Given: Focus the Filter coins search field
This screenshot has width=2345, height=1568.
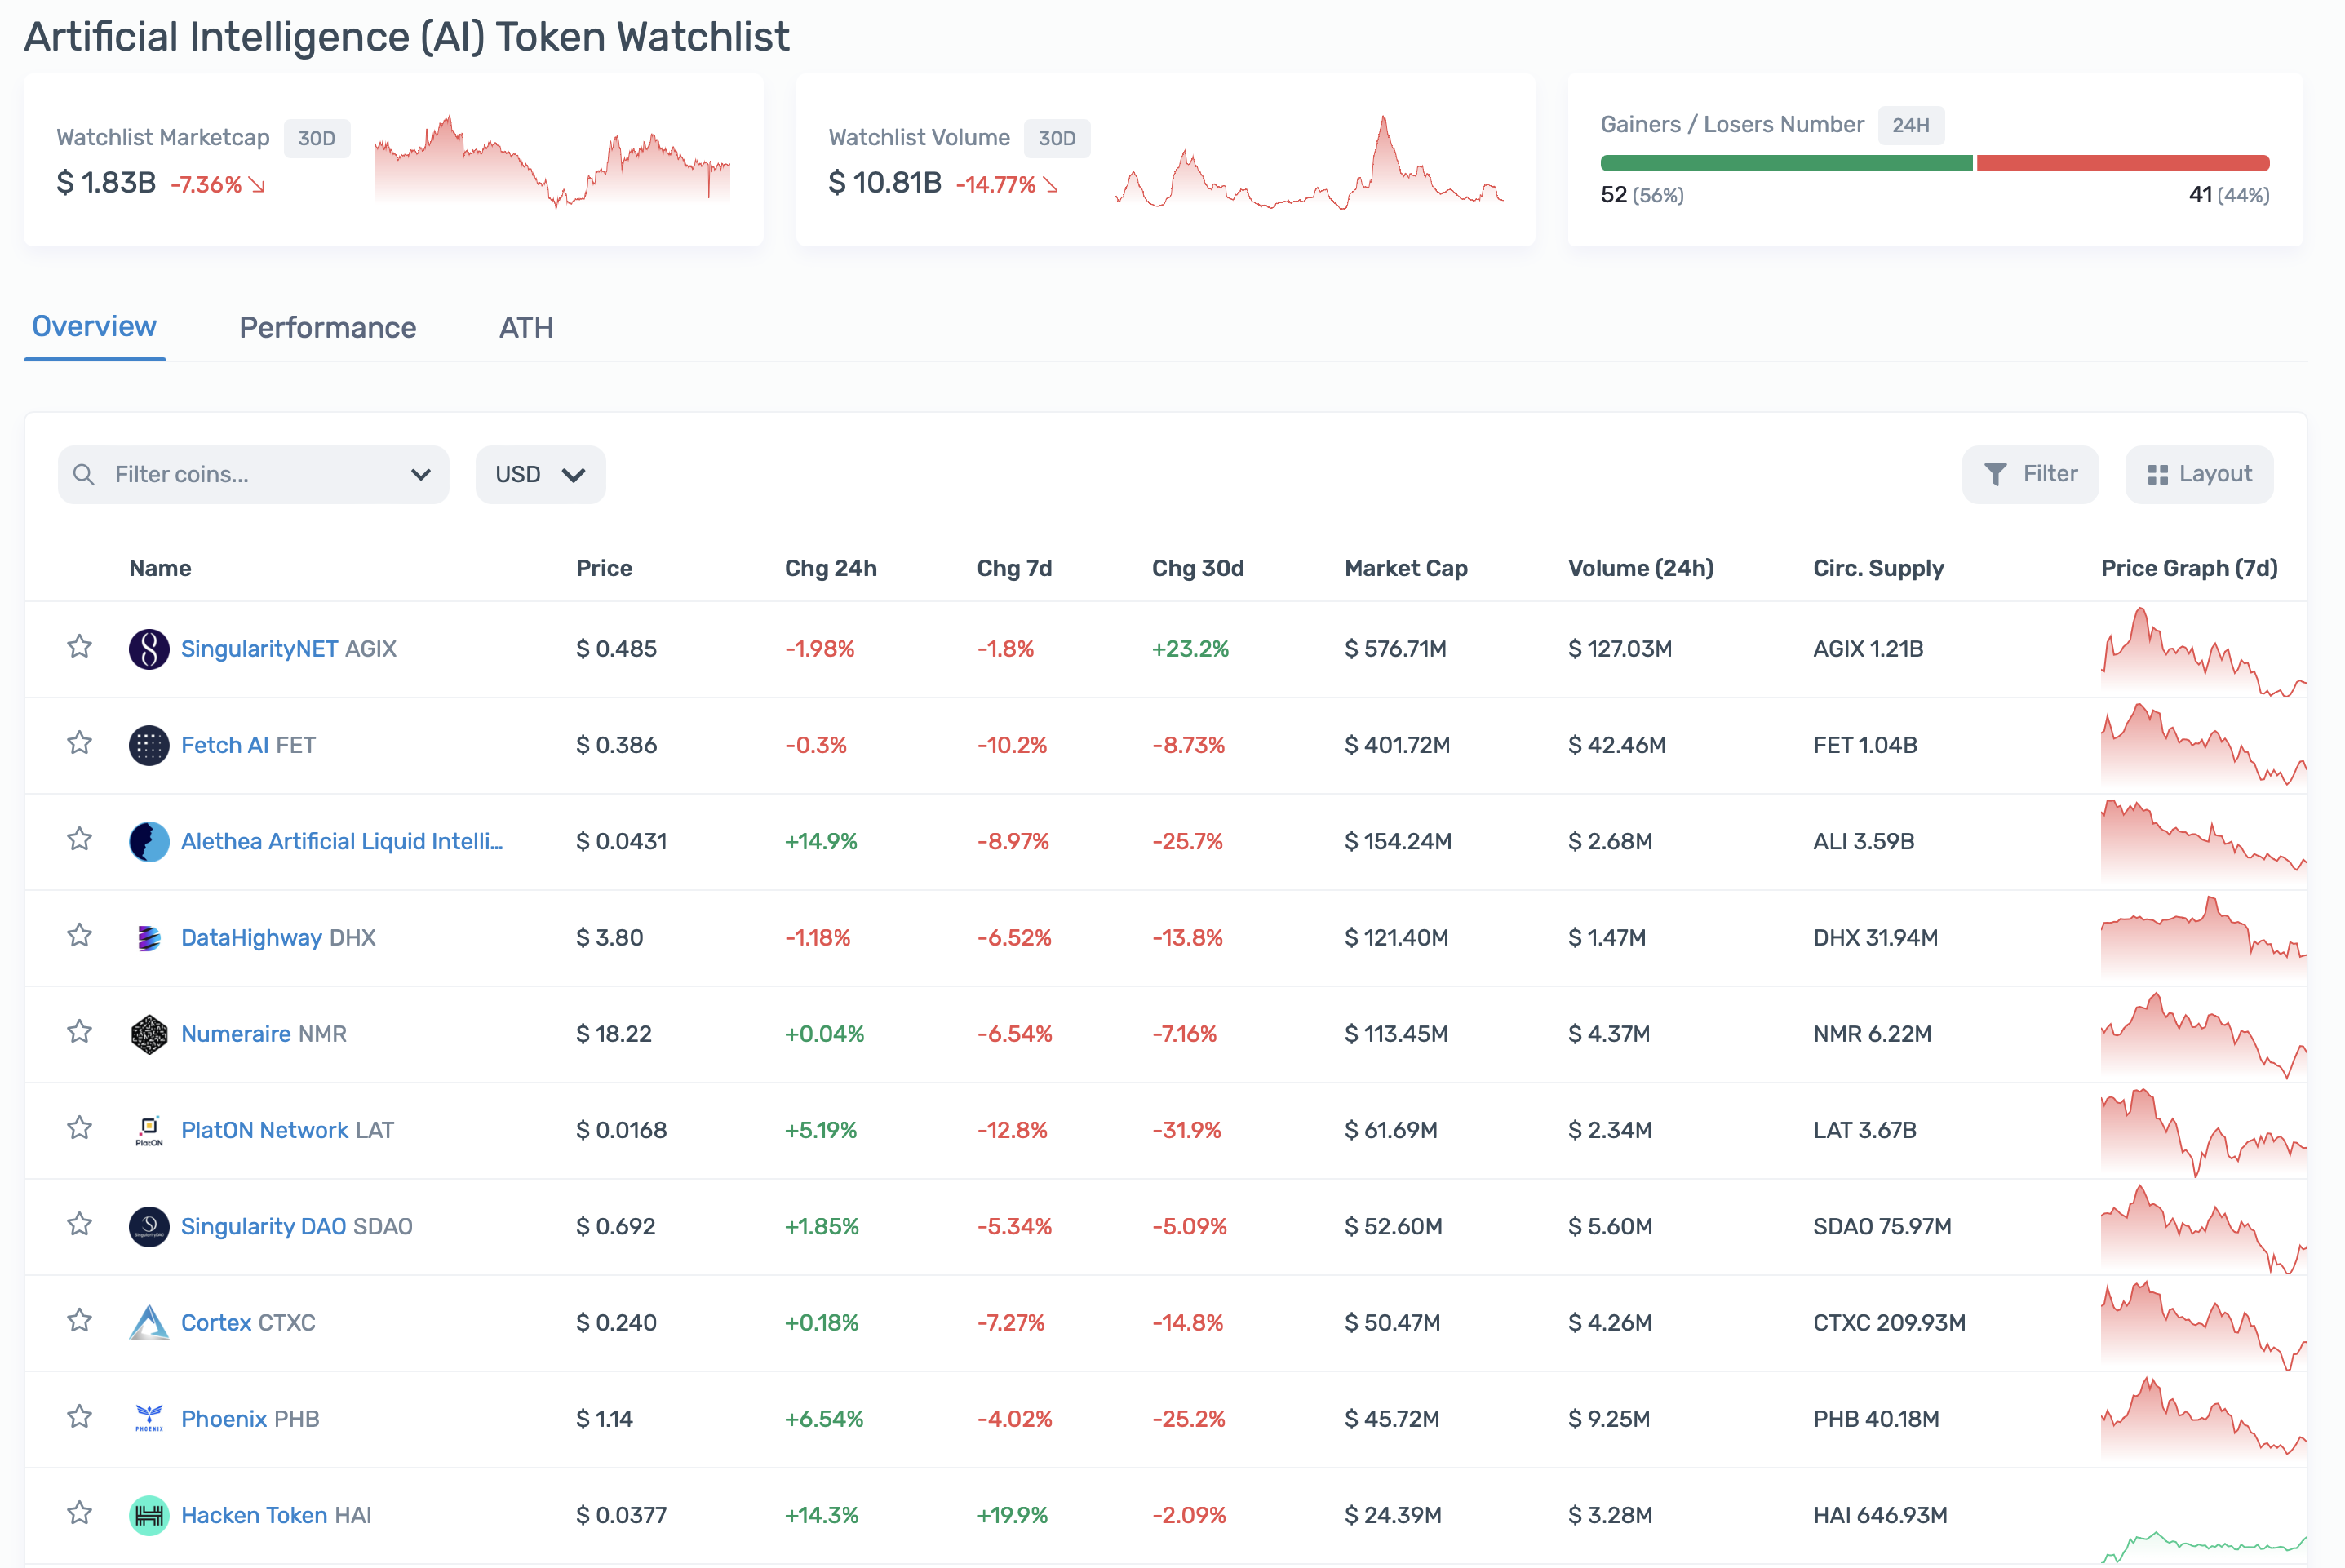Looking at the screenshot, I should [253, 475].
